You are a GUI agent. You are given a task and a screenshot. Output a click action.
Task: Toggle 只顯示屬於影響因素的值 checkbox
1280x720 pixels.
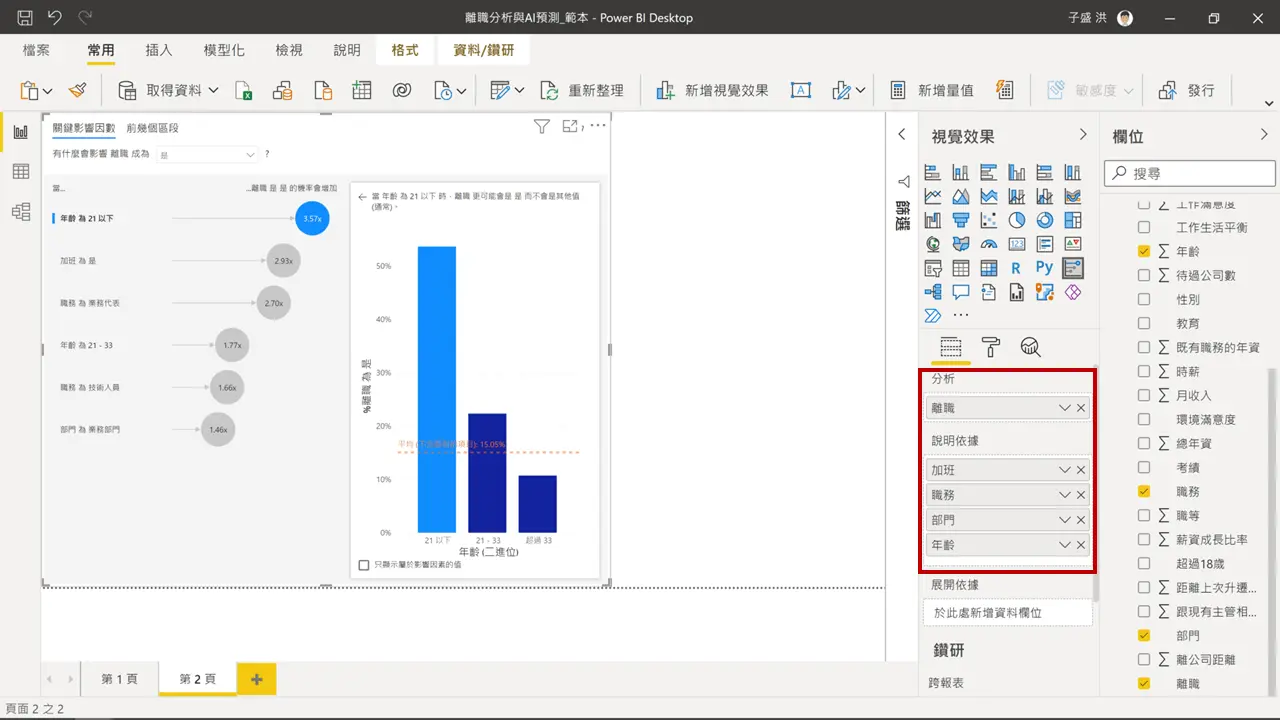point(364,565)
